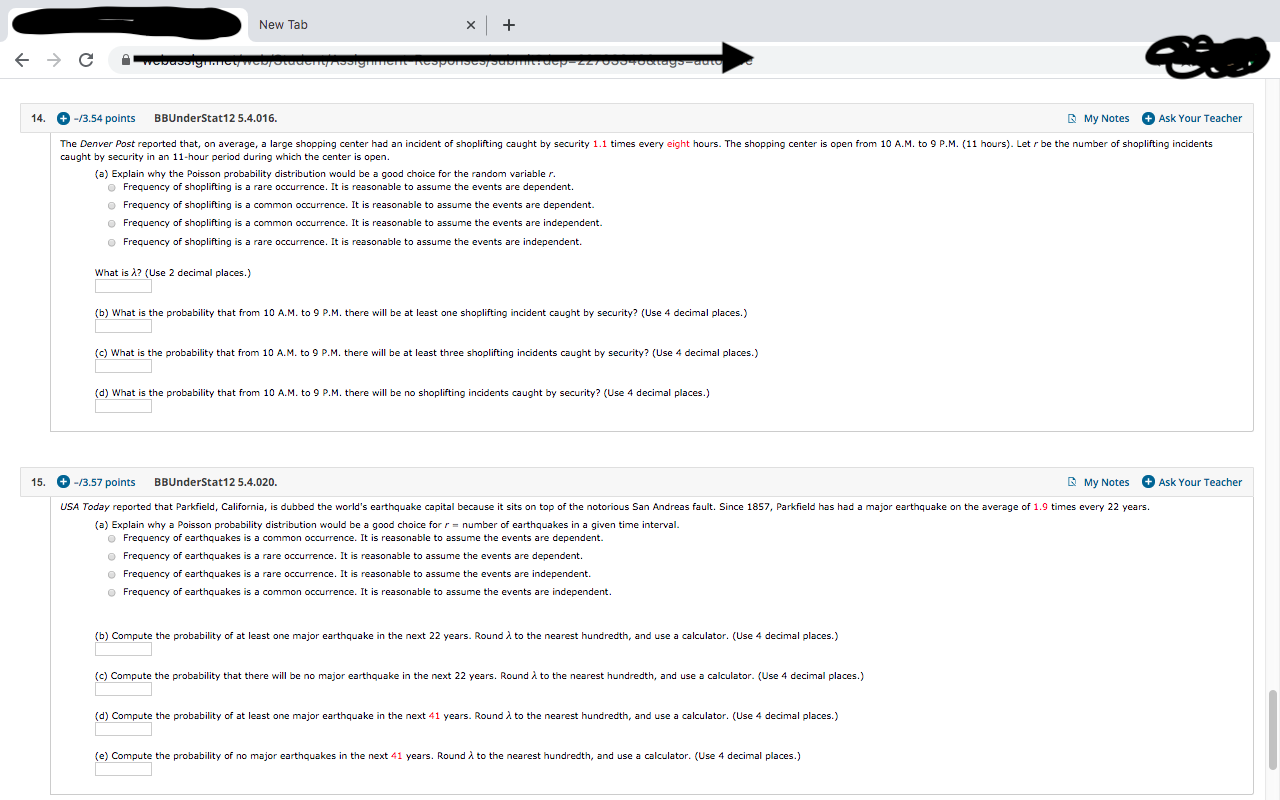
Task: Open My Notes for question 15
Action: tap(1104, 482)
